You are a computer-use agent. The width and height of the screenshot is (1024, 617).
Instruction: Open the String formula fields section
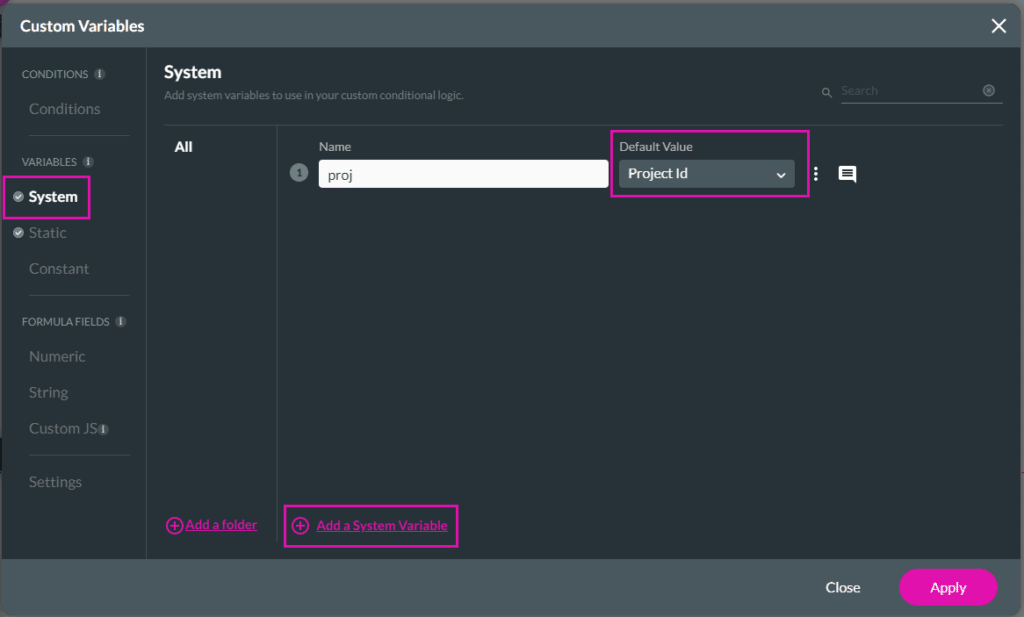click(48, 393)
